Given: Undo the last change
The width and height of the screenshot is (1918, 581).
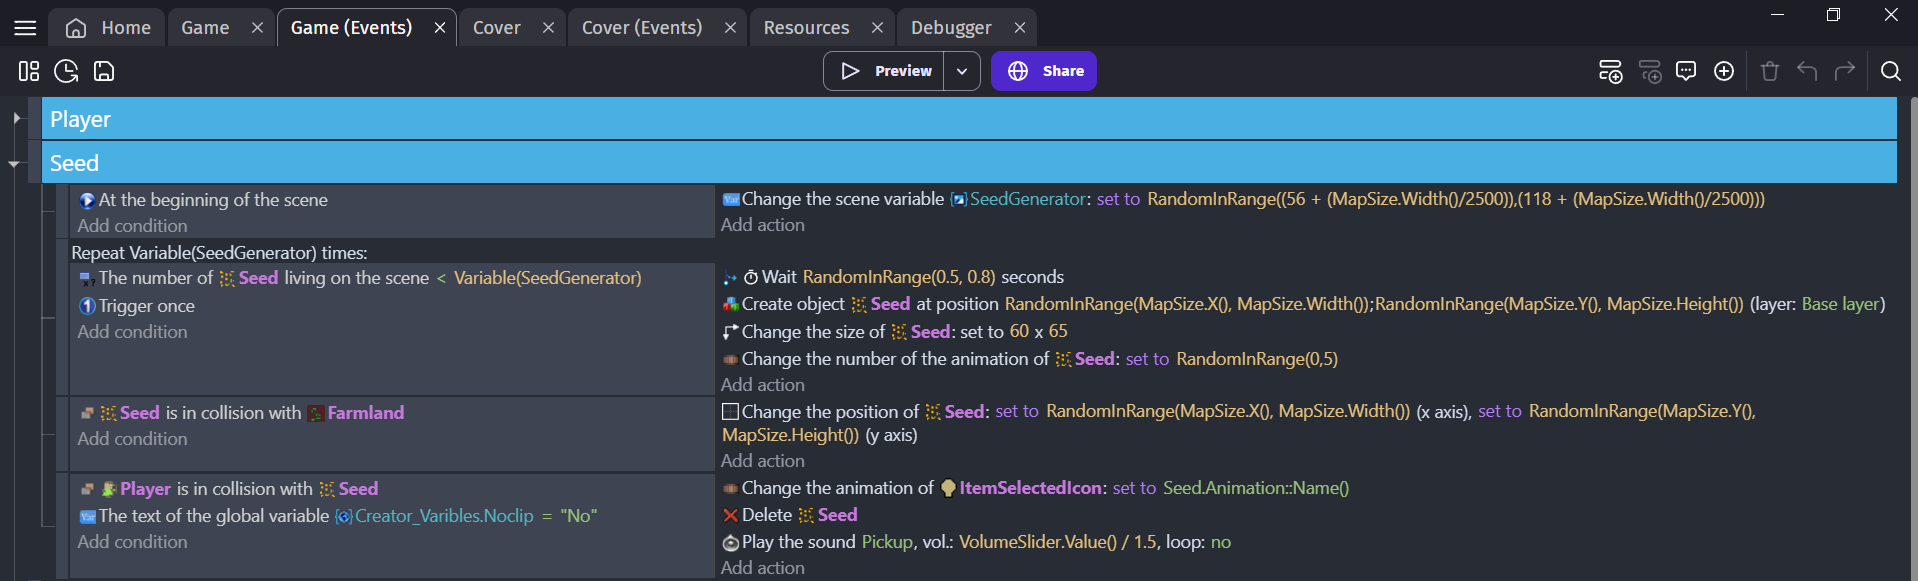Looking at the screenshot, I should tap(1806, 71).
